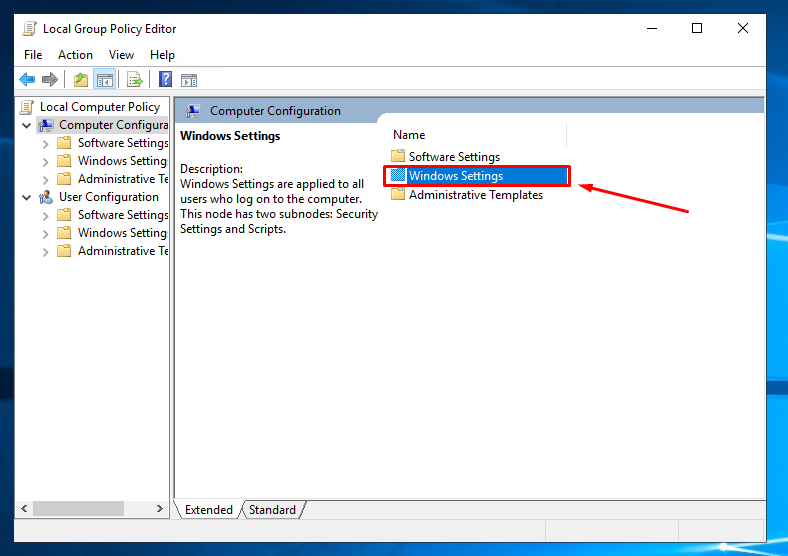Click the User Configuration icon in the tree
This screenshot has width=788, height=556.
pos(46,197)
